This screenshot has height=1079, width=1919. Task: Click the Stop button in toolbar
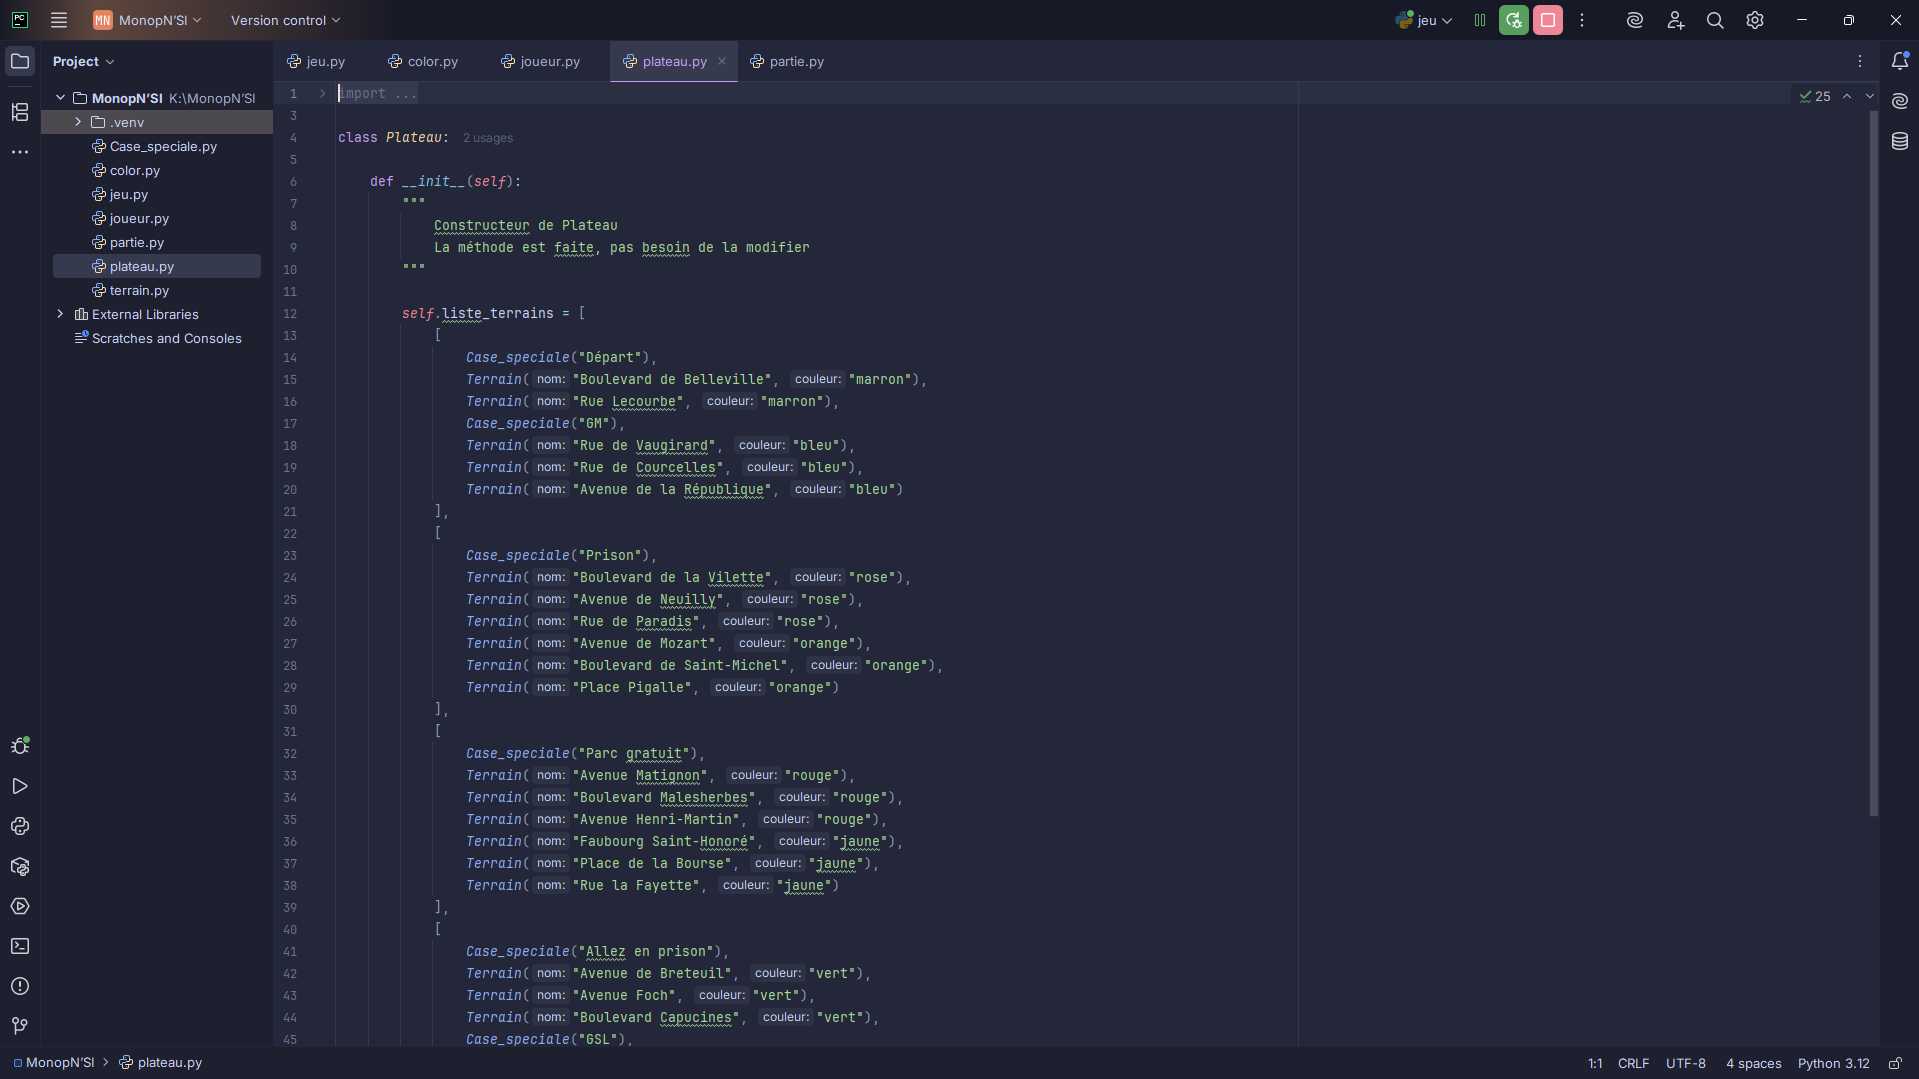pos(1548,20)
